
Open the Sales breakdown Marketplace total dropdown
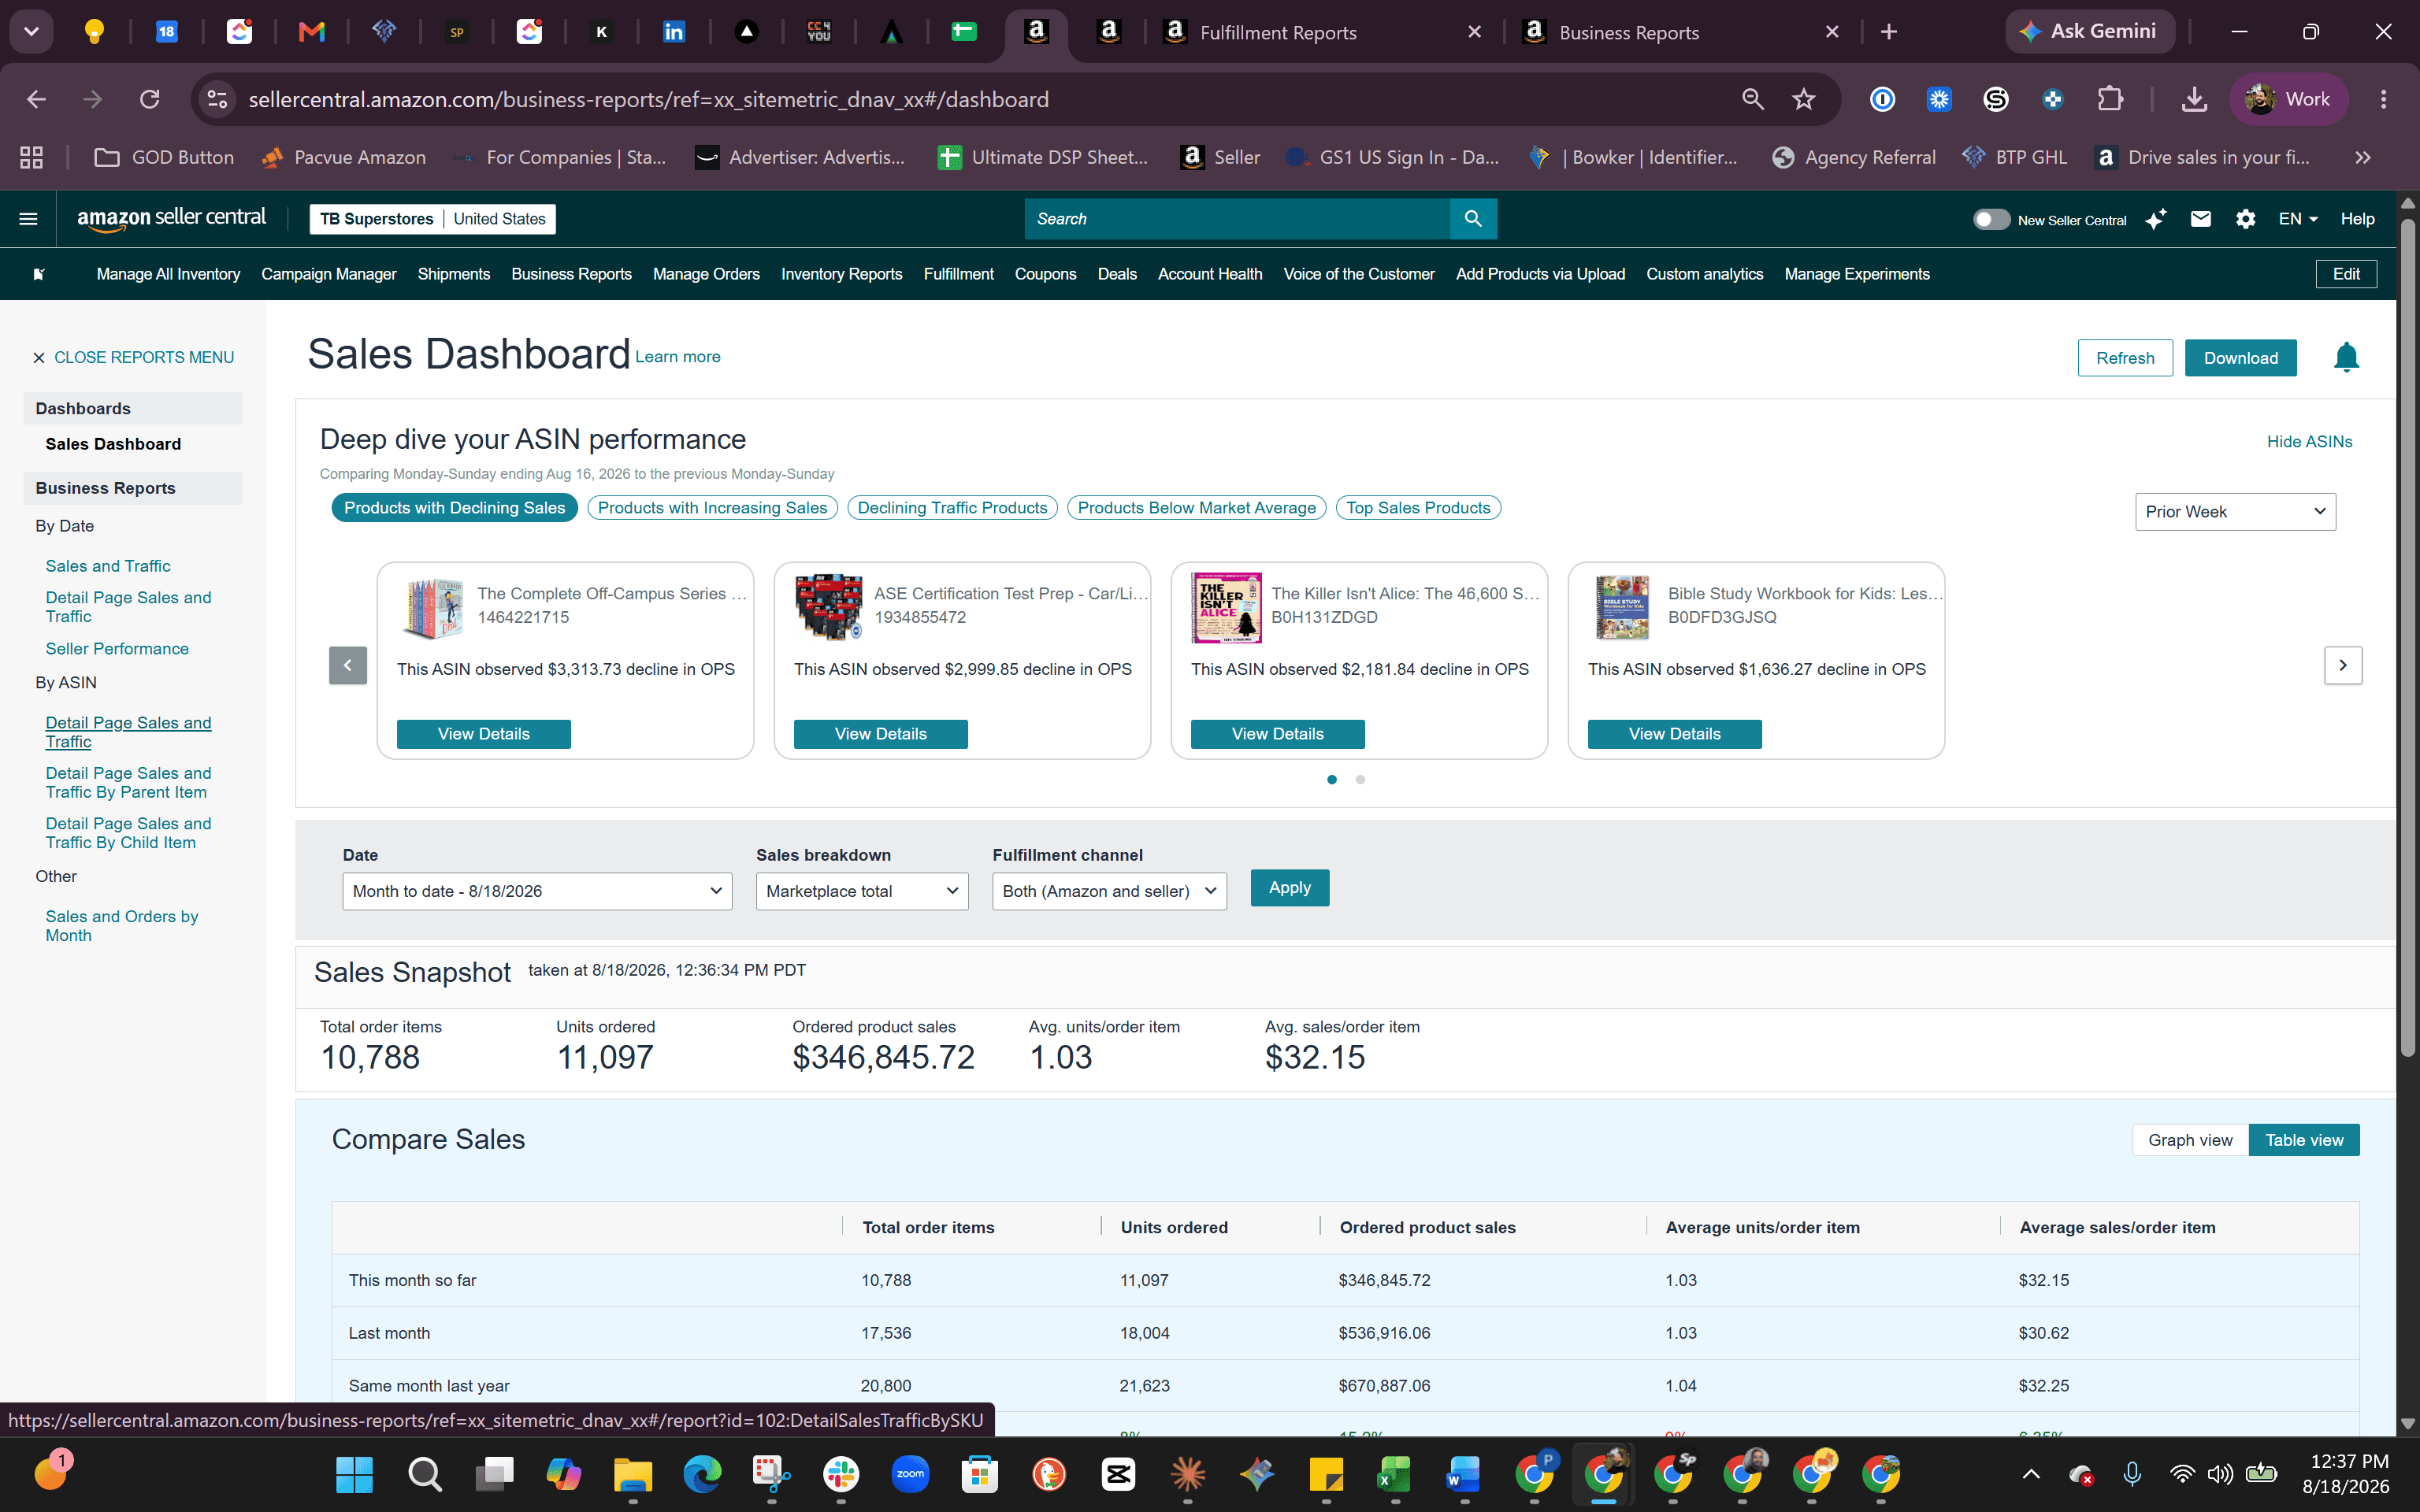click(x=862, y=891)
